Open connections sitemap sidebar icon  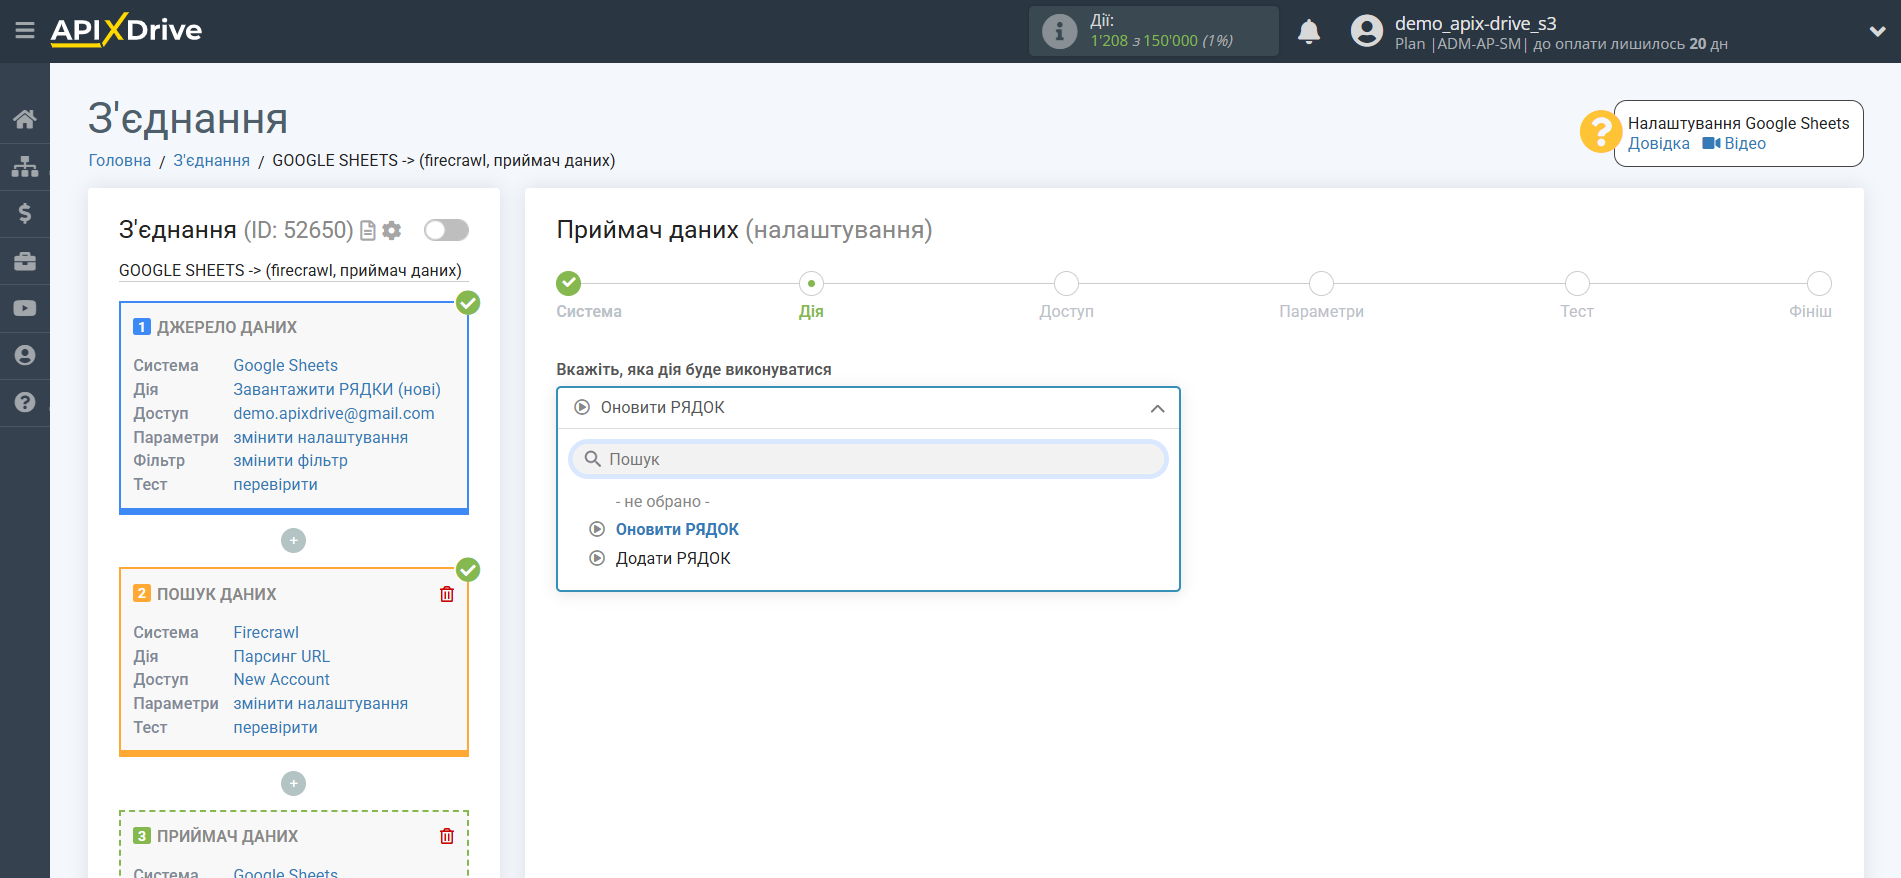[x=25, y=166]
